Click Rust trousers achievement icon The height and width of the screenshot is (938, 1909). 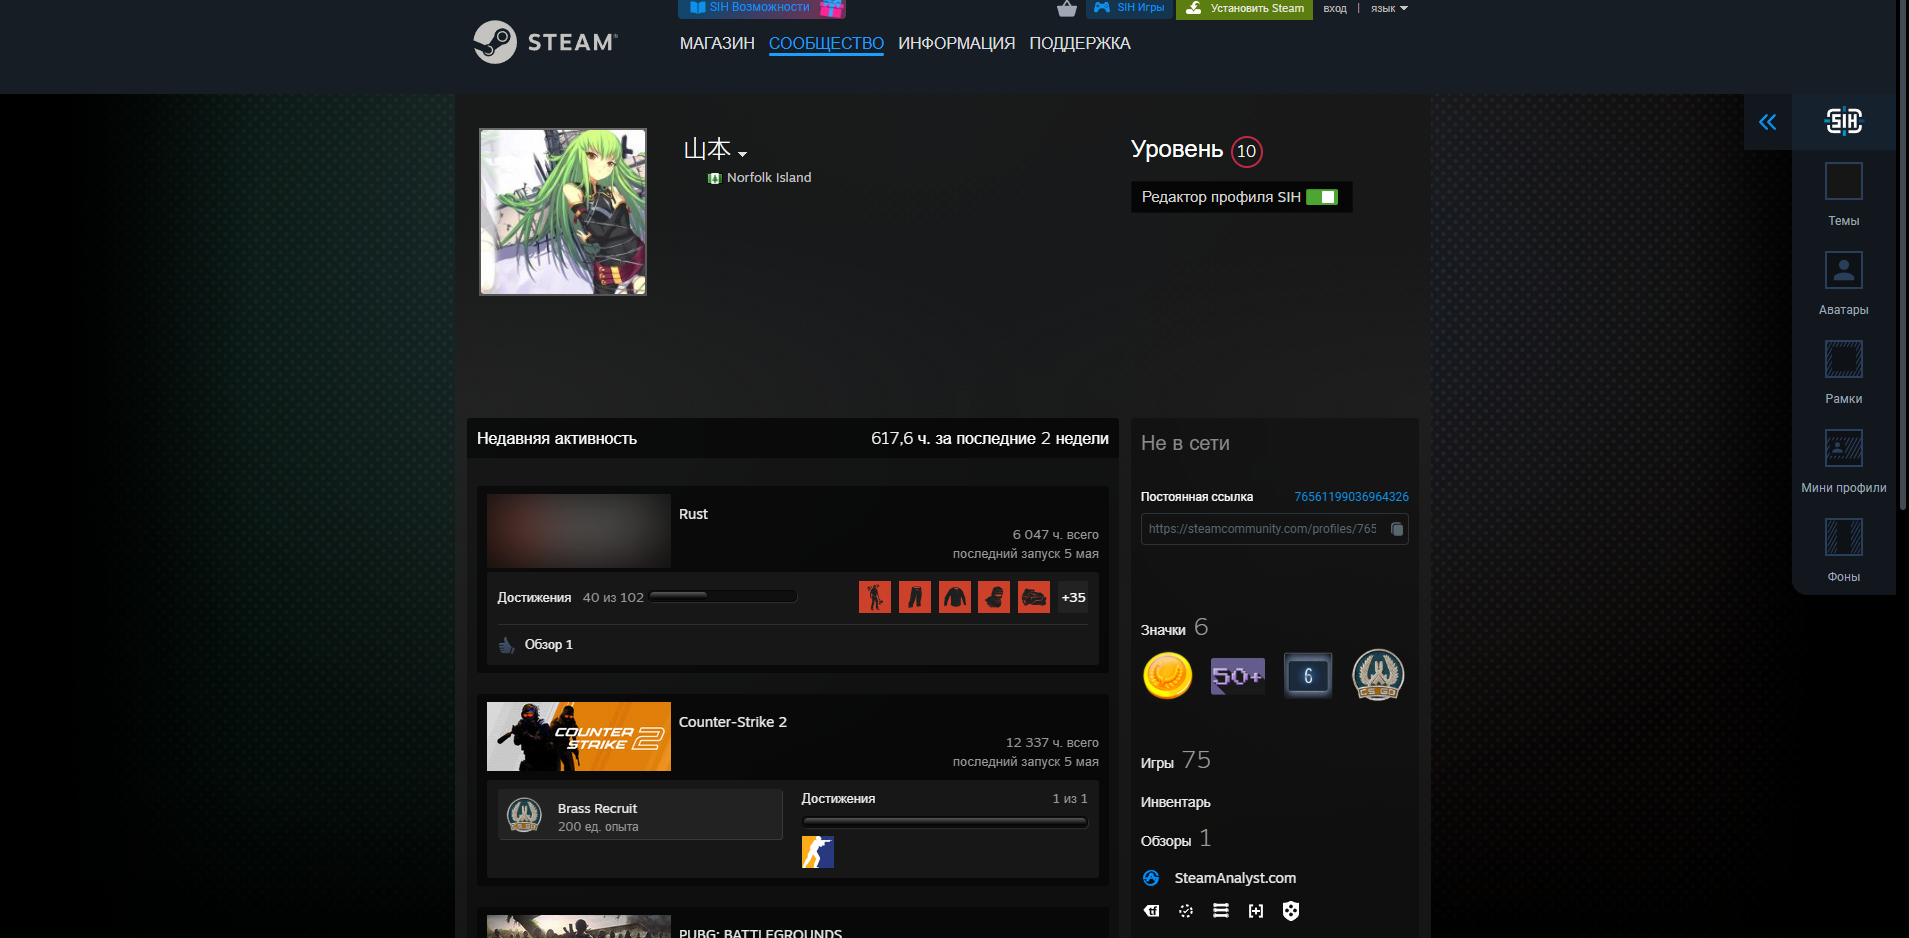point(915,597)
